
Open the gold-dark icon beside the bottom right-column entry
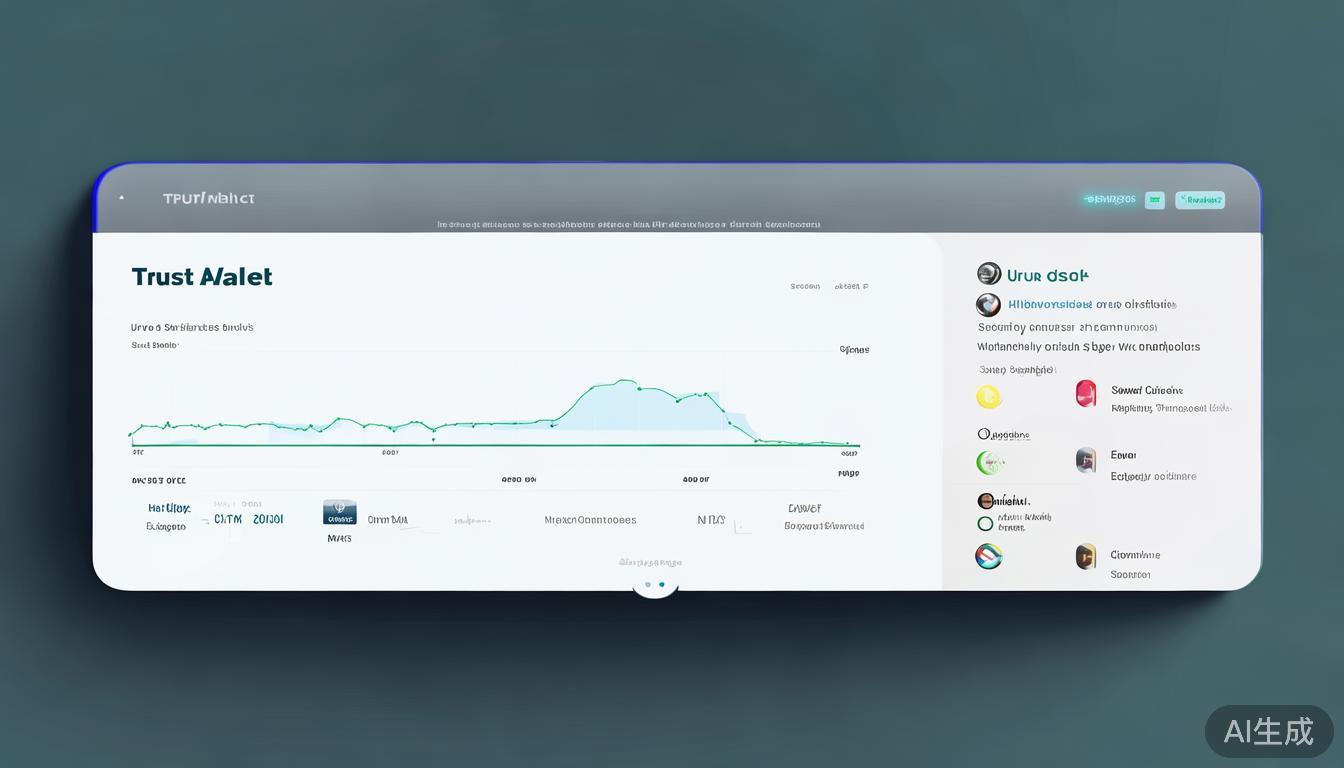[x=1086, y=556]
